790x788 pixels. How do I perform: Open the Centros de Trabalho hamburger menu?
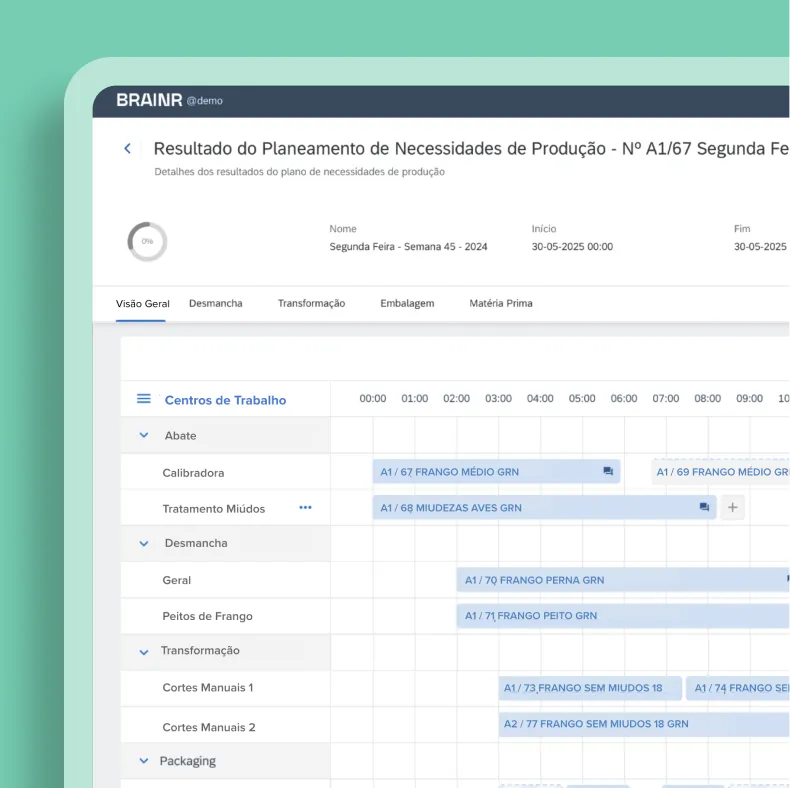[144, 399]
